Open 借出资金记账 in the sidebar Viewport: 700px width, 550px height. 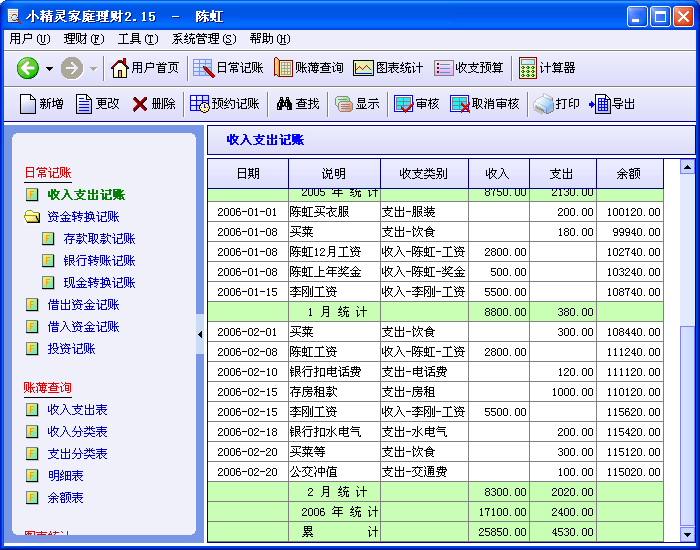point(83,305)
